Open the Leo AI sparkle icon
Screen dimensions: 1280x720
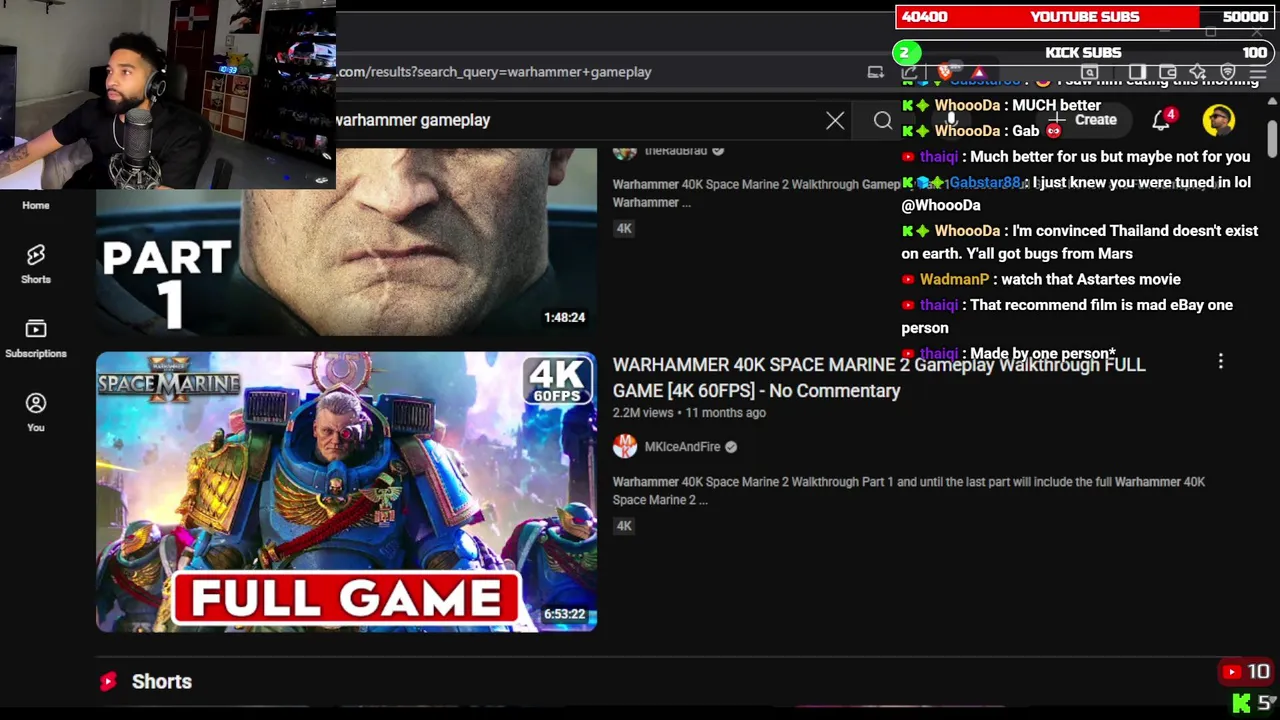(x=1197, y=72)
